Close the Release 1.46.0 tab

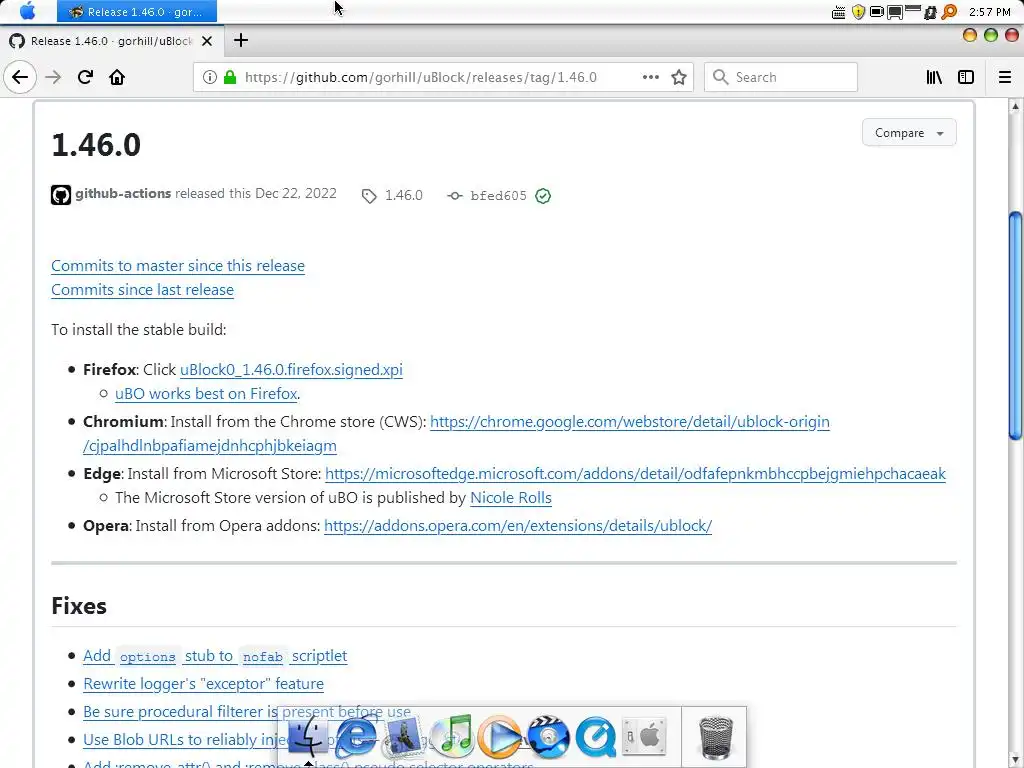tap(207, 41)
